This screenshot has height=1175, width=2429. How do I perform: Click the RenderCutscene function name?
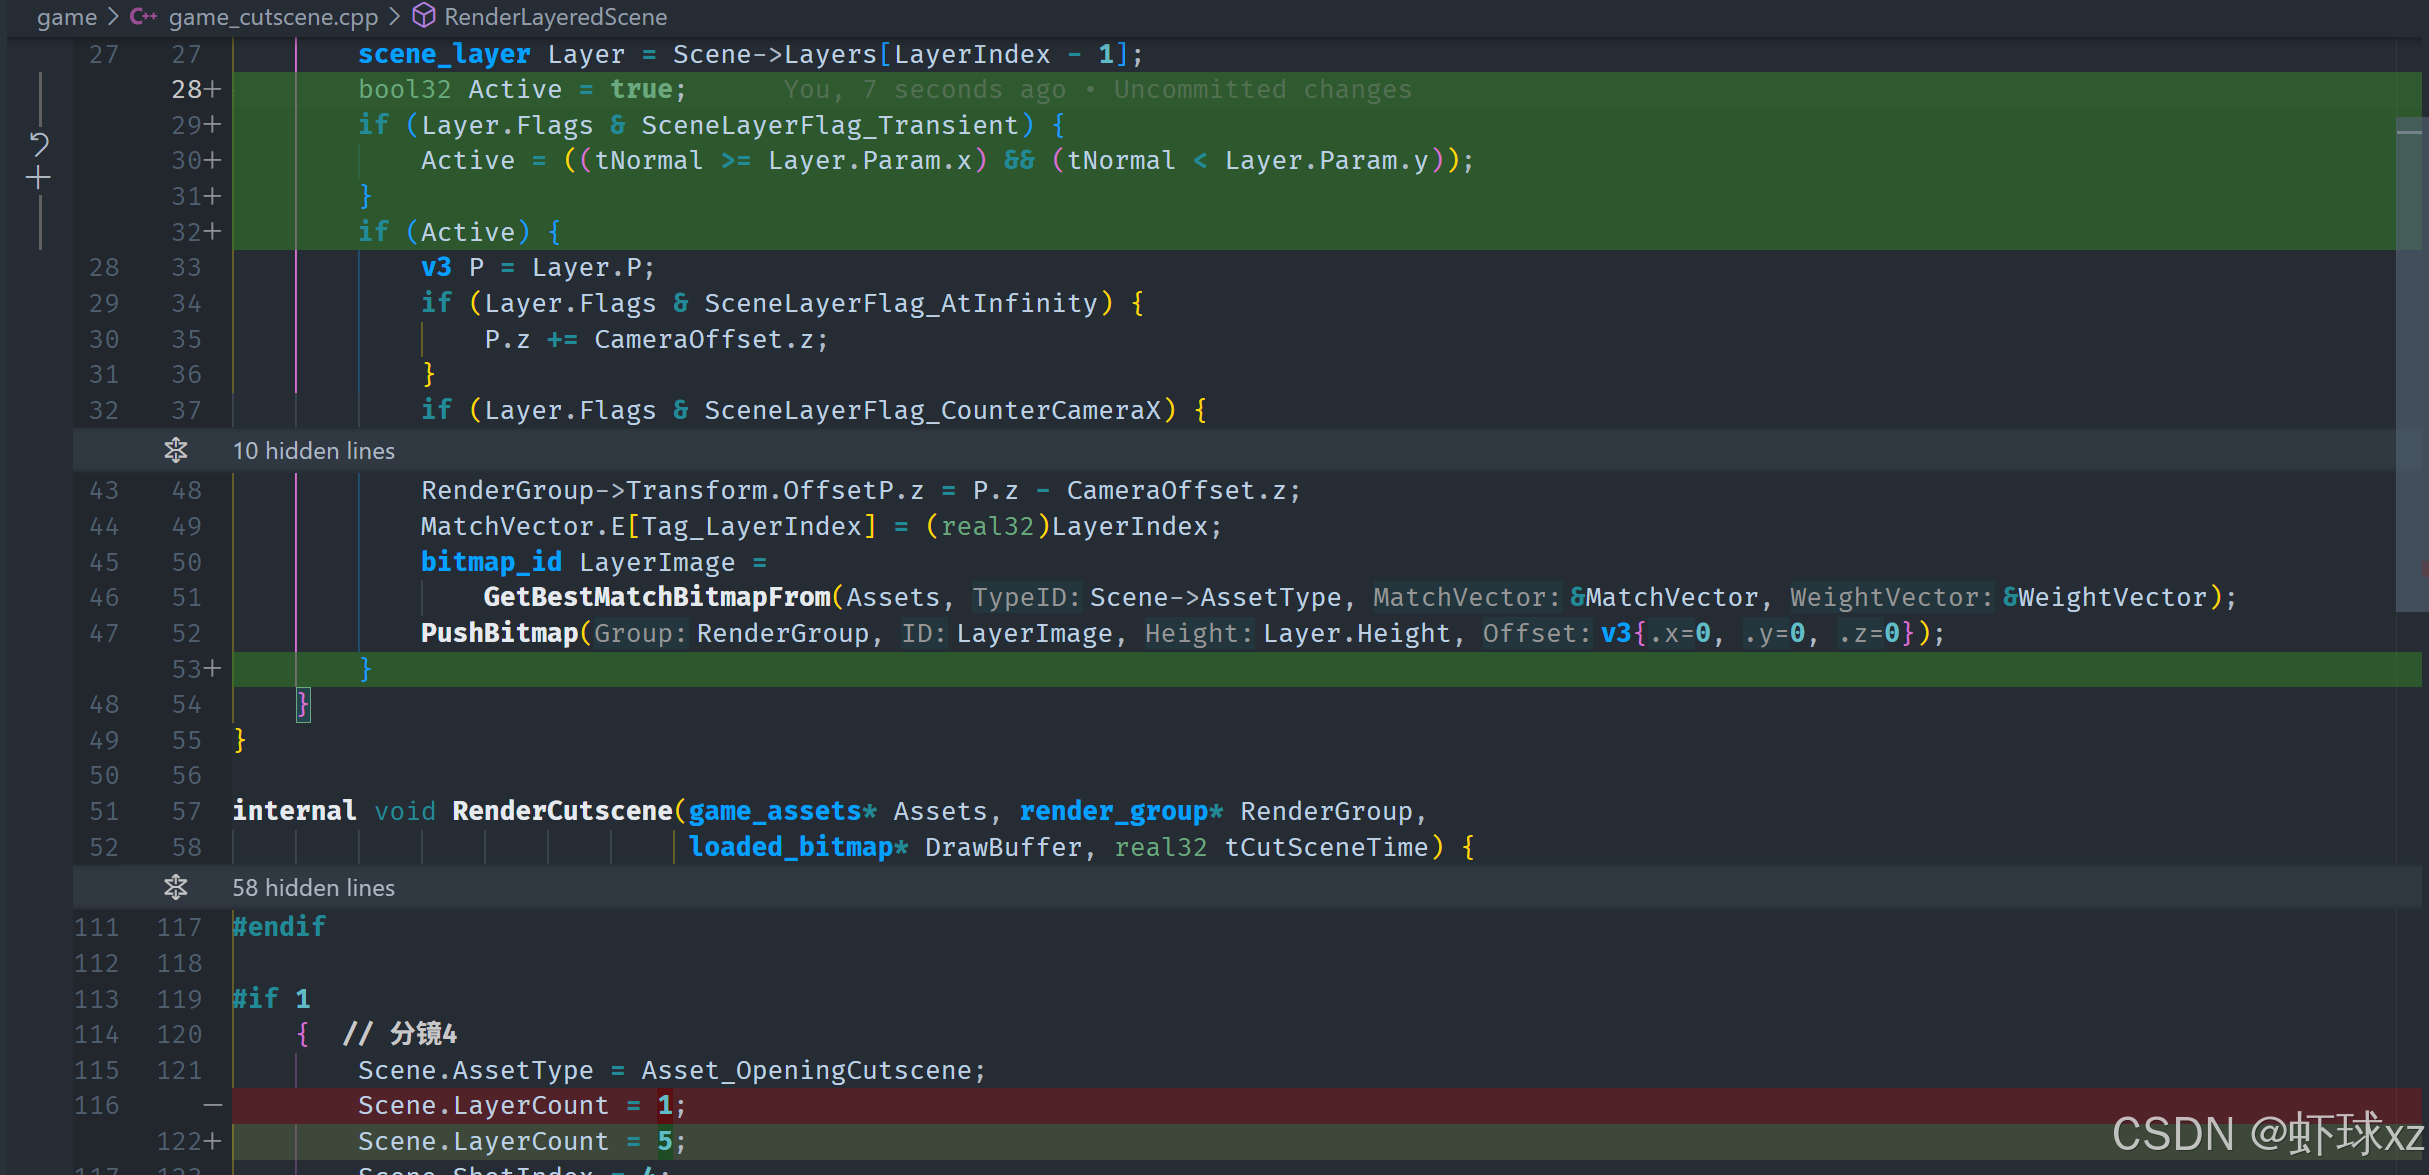click(x=562, y=811)
